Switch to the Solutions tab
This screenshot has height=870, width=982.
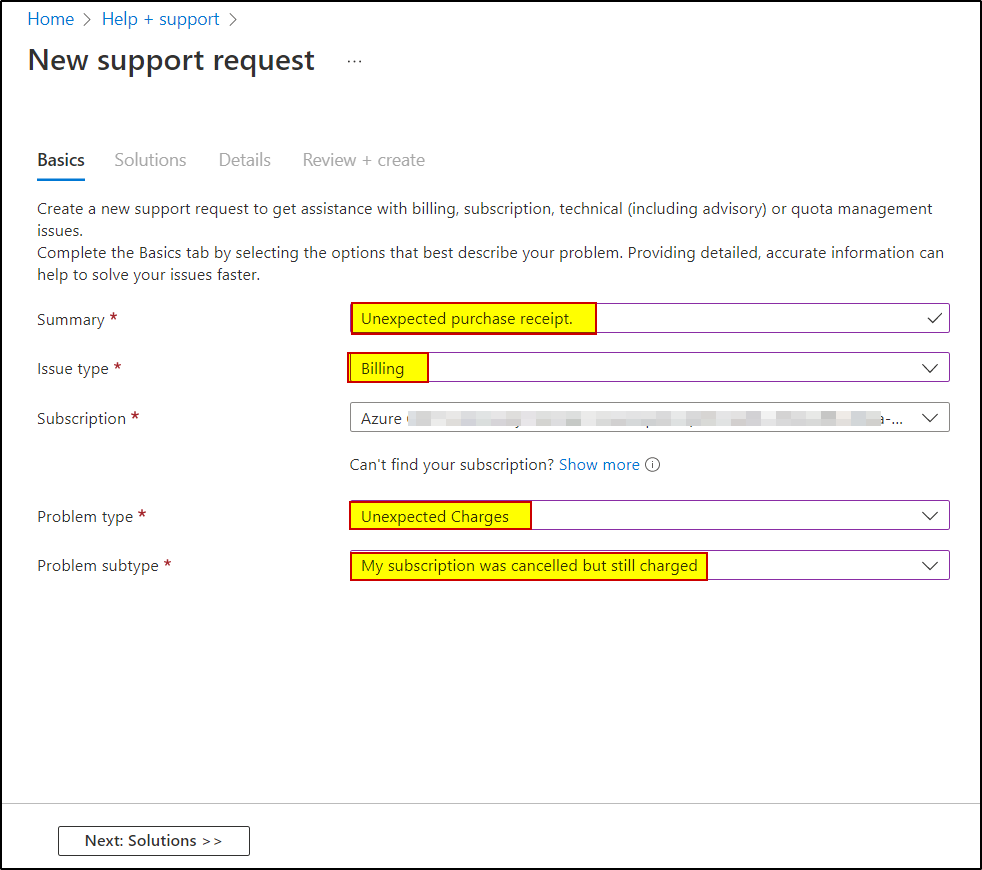150,160
